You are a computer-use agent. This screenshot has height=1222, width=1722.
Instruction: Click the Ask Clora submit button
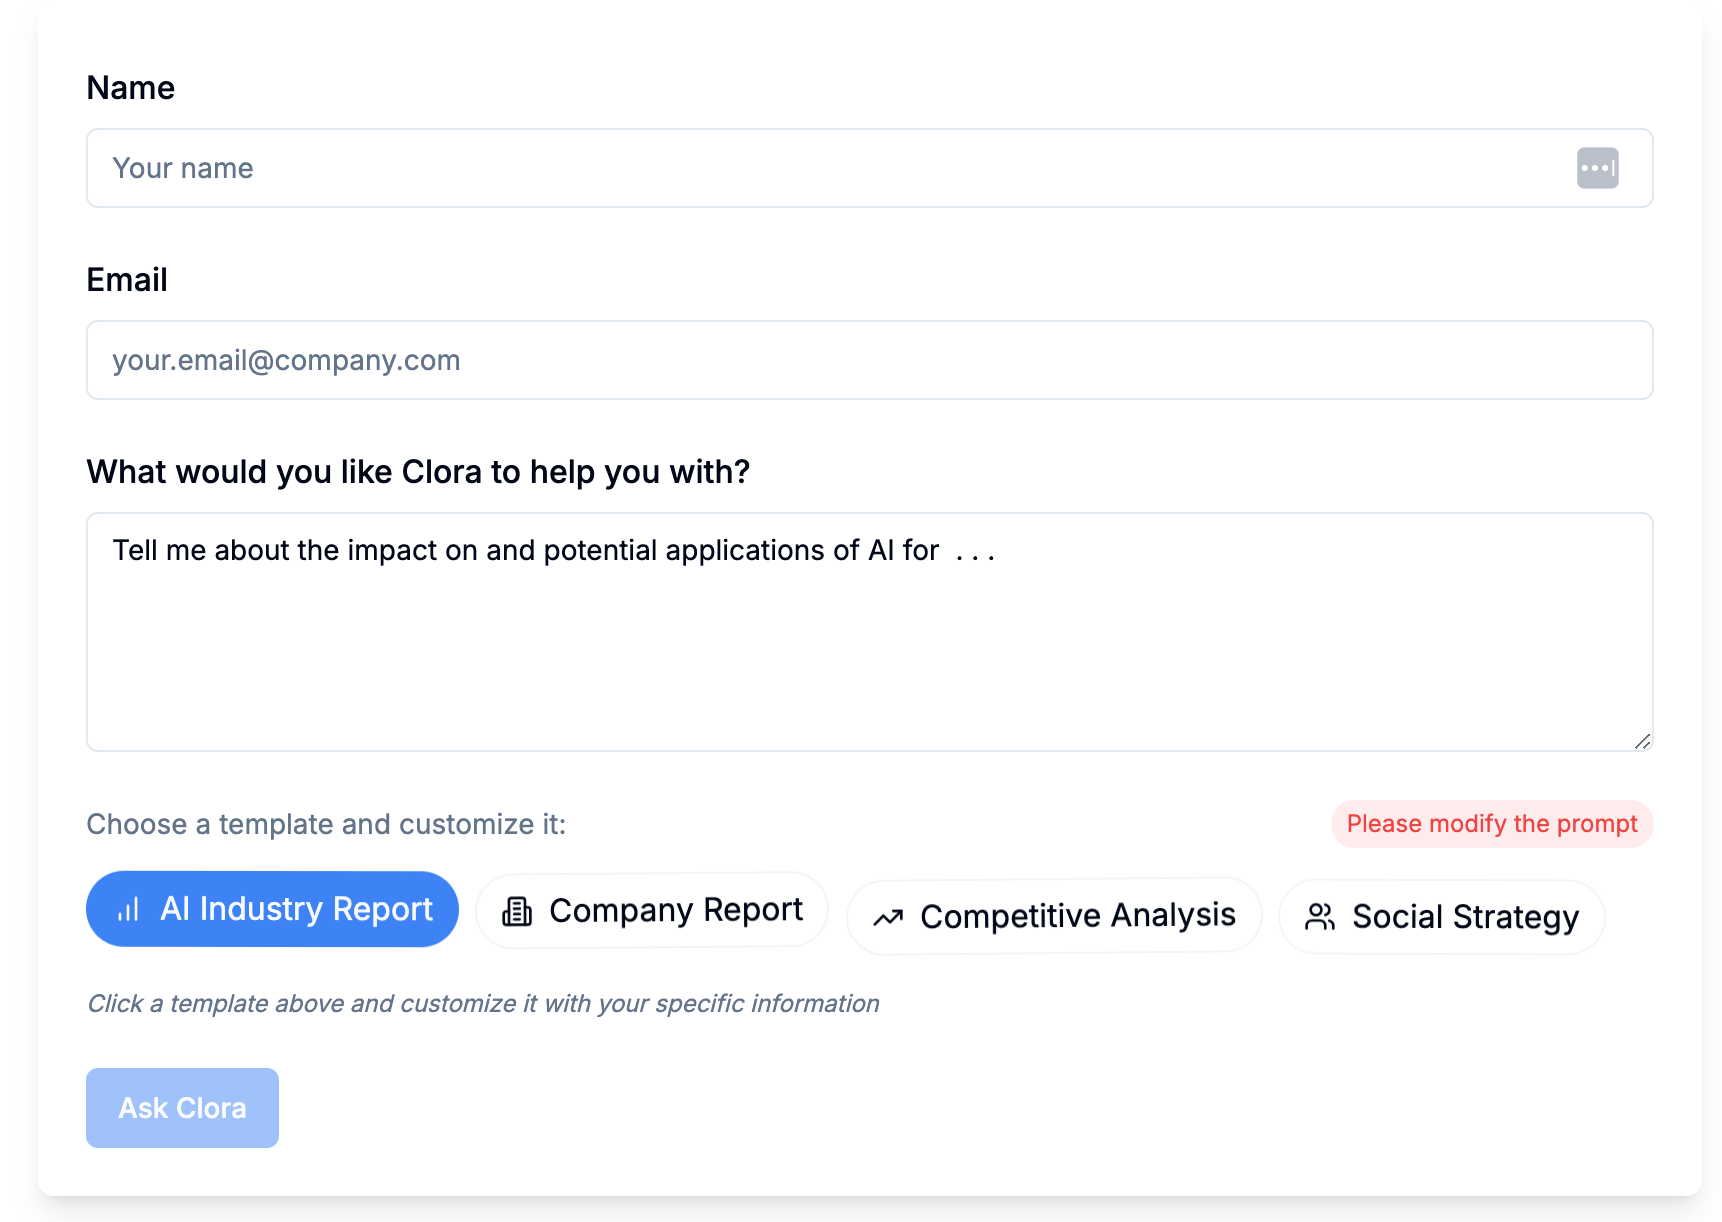[182, 1108]
